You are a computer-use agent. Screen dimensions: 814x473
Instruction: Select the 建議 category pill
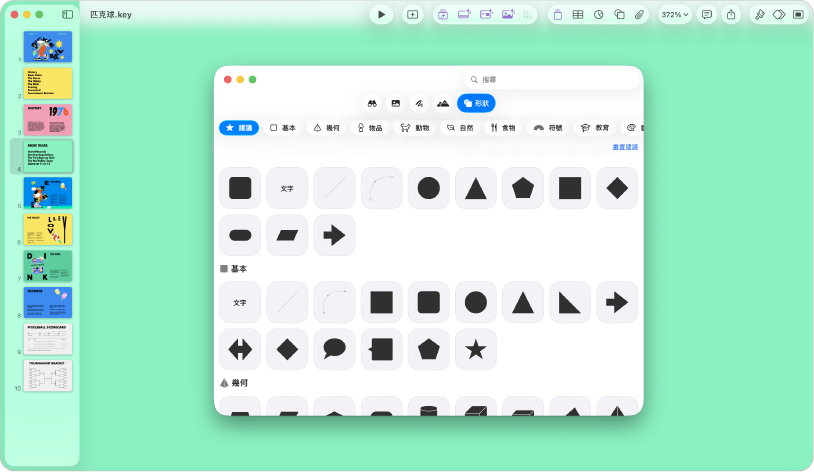pos(239,128)
